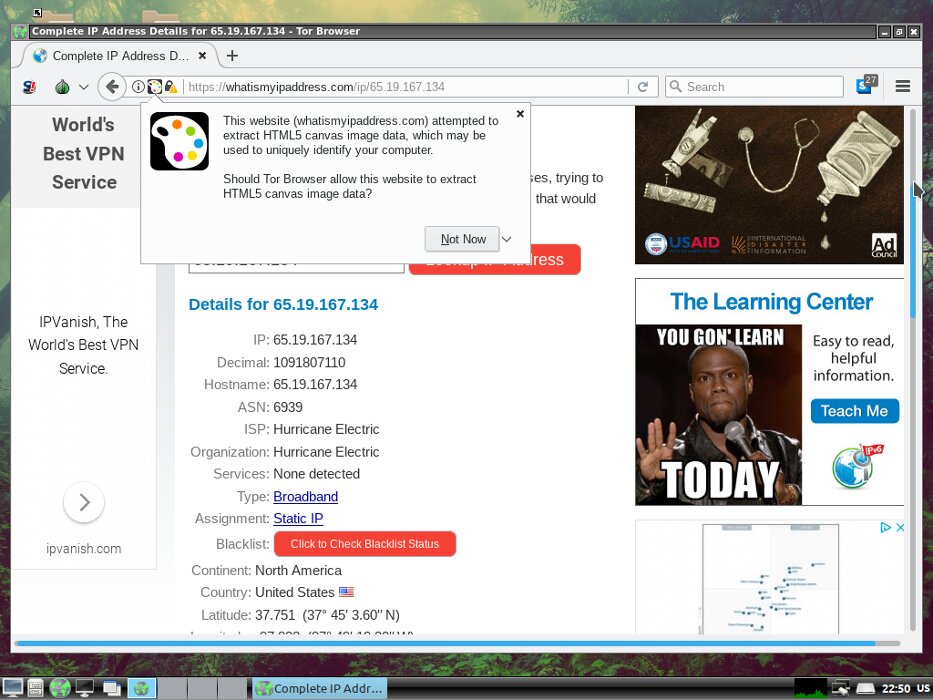This screenshot has width=933, height=700.
Task: Click the IPv6 globe icon
Action: click(x=857, y=465)
